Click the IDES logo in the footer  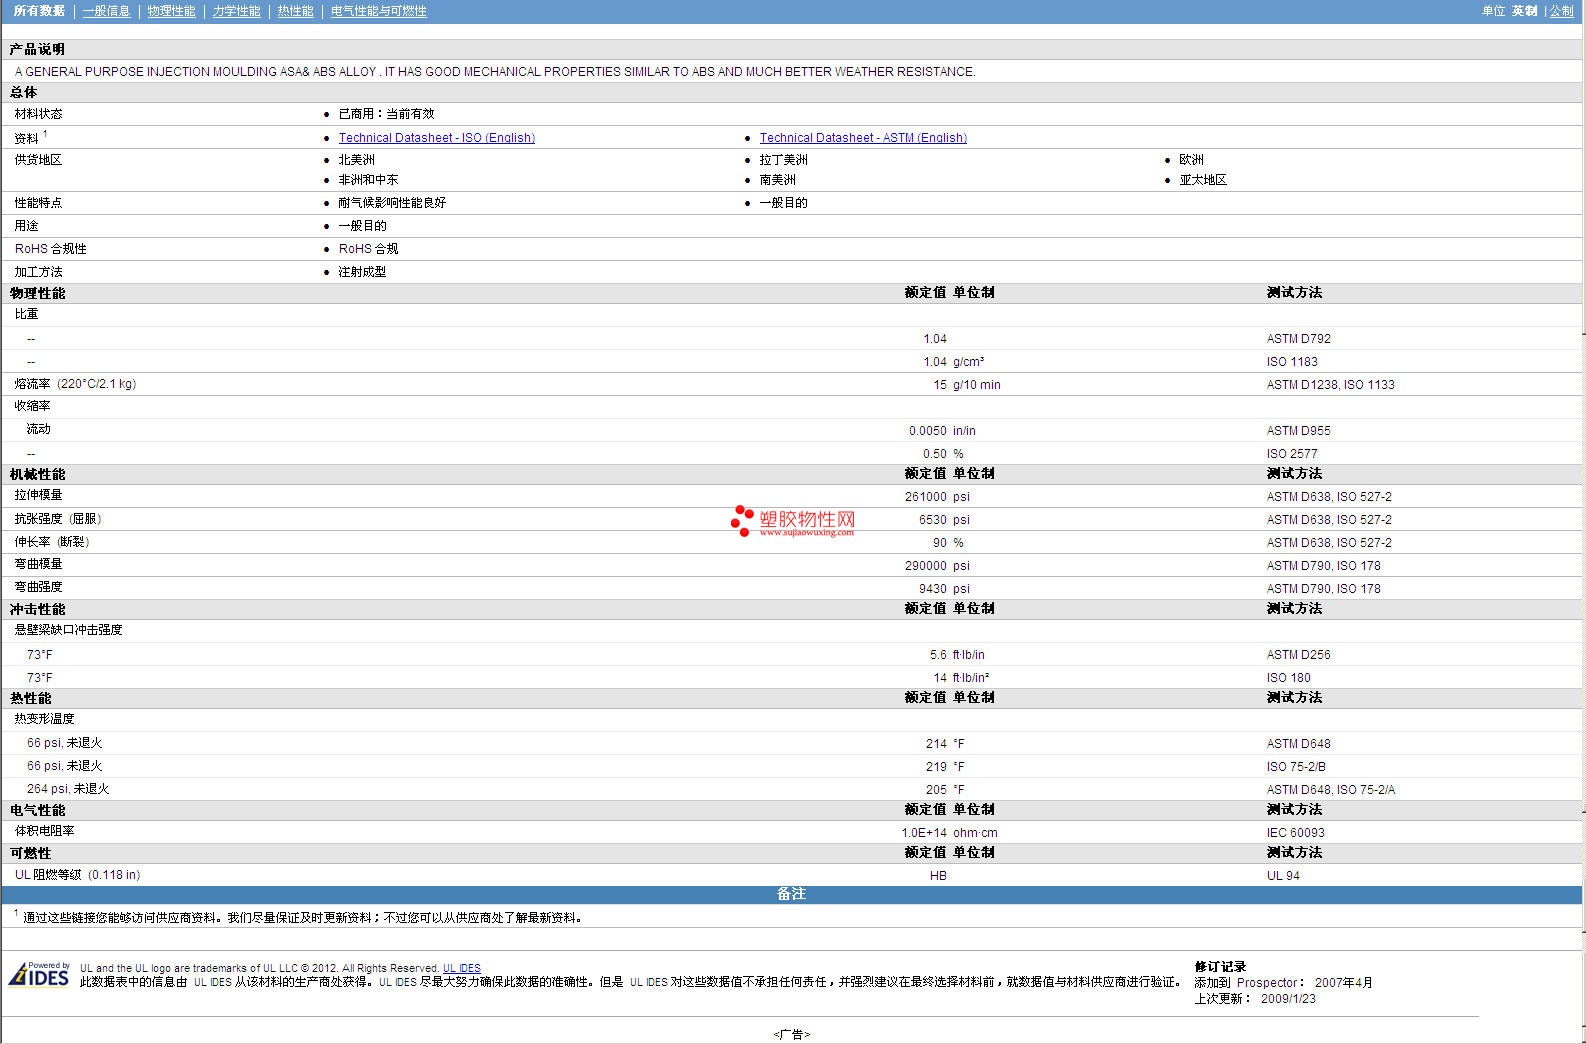point(39,974)
